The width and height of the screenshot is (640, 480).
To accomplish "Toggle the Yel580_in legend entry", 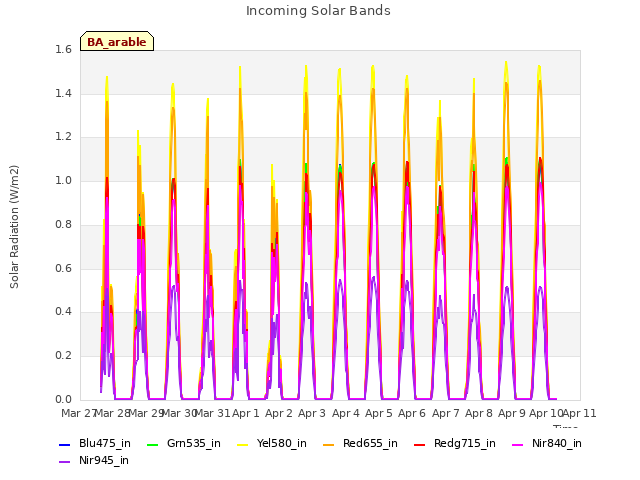I will coord(272,443).
